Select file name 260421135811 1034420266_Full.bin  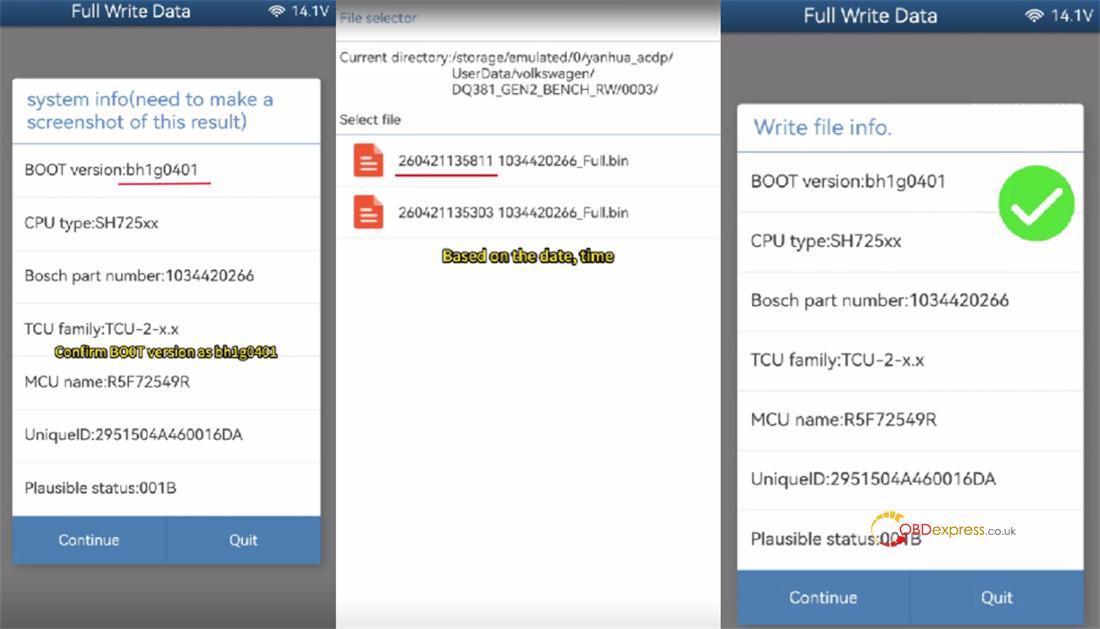[x=513, y=161]
